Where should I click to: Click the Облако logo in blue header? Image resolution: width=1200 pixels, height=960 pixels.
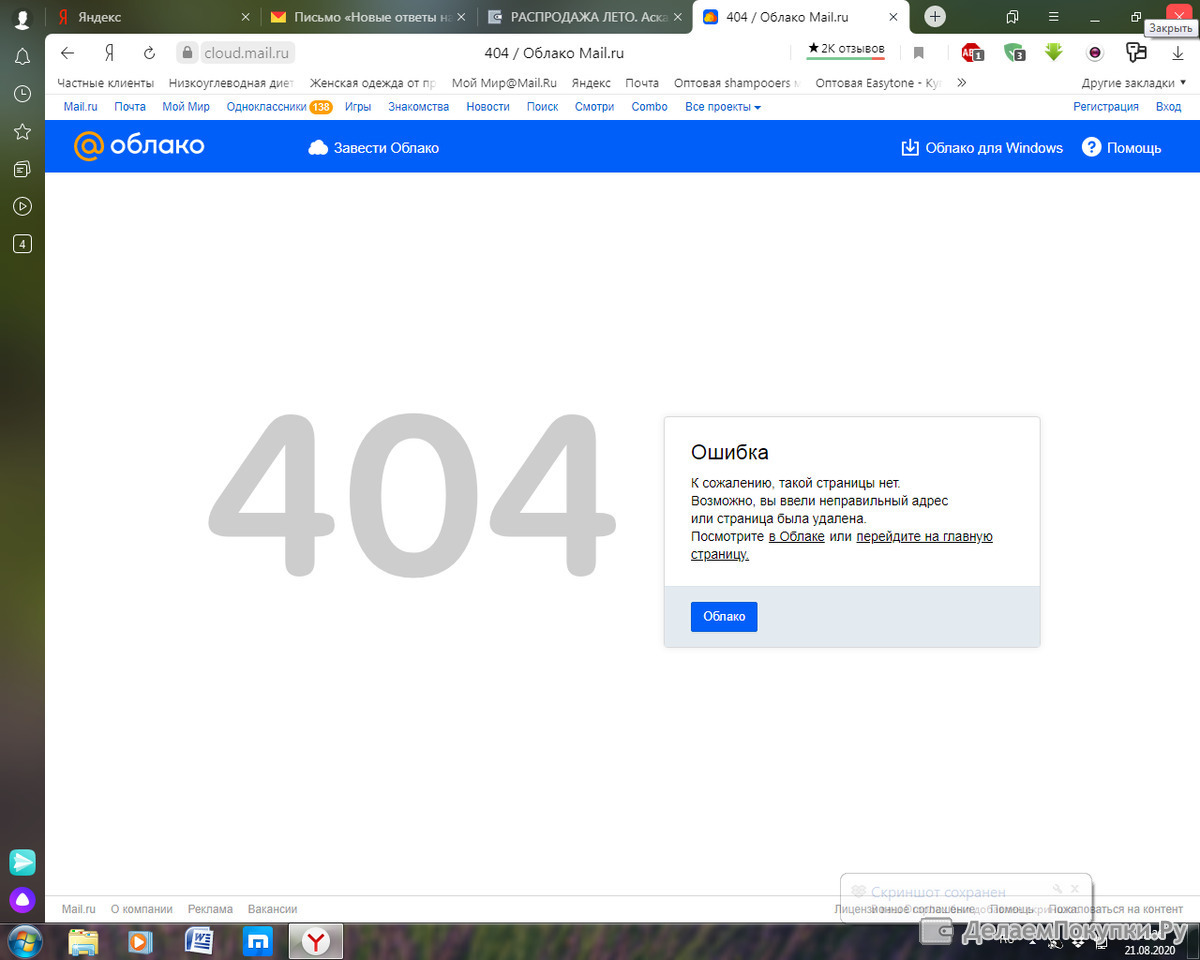[x=139, y=146]
